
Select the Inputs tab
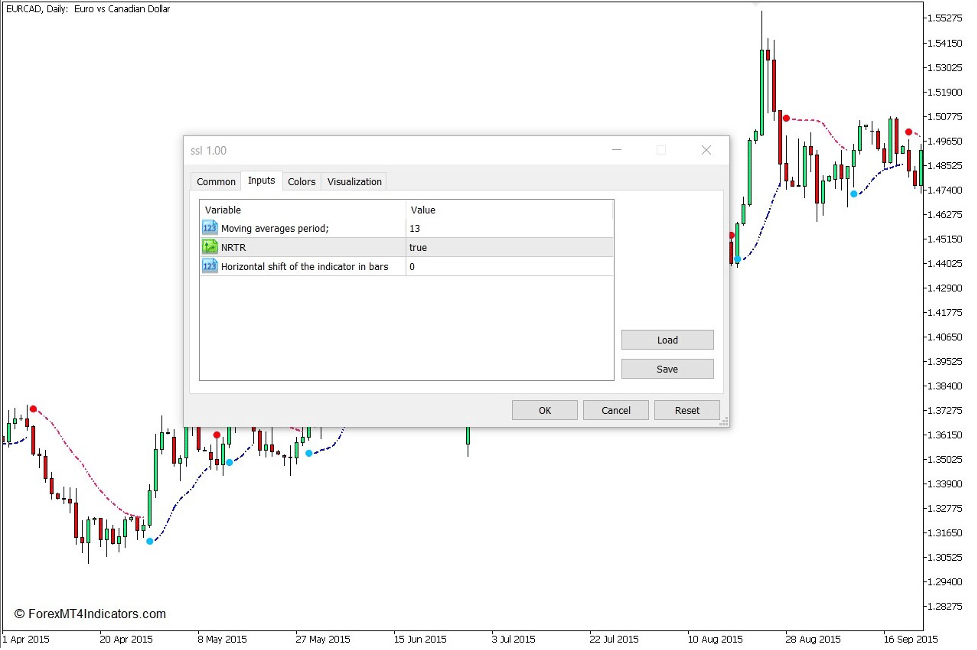tap(261, 181)
